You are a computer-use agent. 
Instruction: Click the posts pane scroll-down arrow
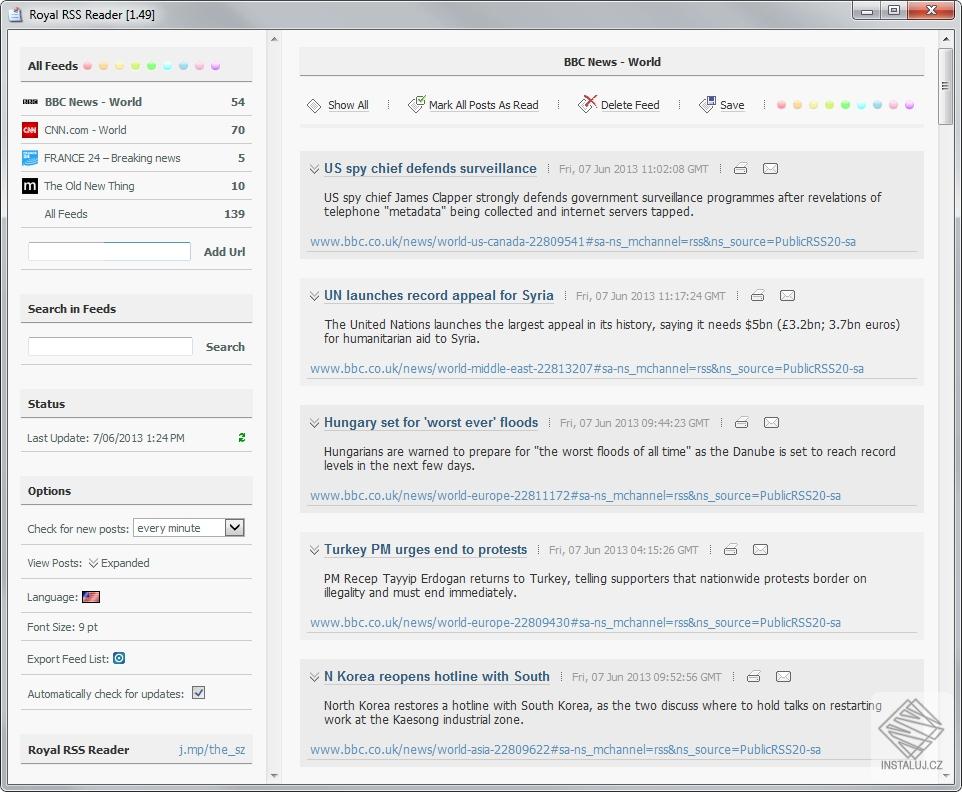[x=945, y=776]
